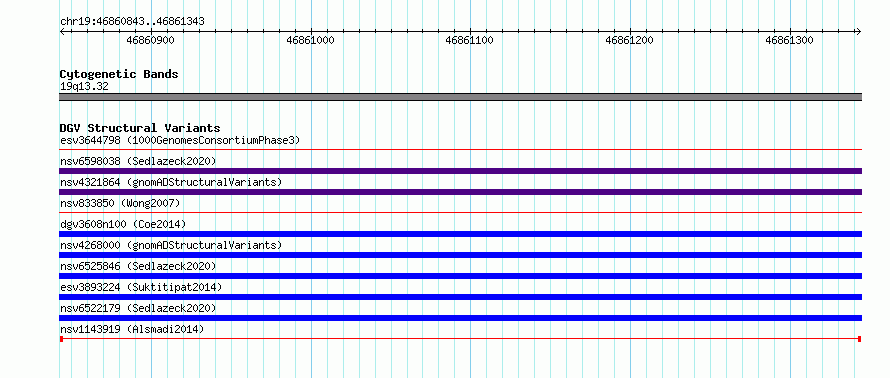This screenshot has width=890, height=378.
Task: Open variant esv3644798 (1000GenomesConsortiumPhase3) label
Action: click(x=180, y=140)
